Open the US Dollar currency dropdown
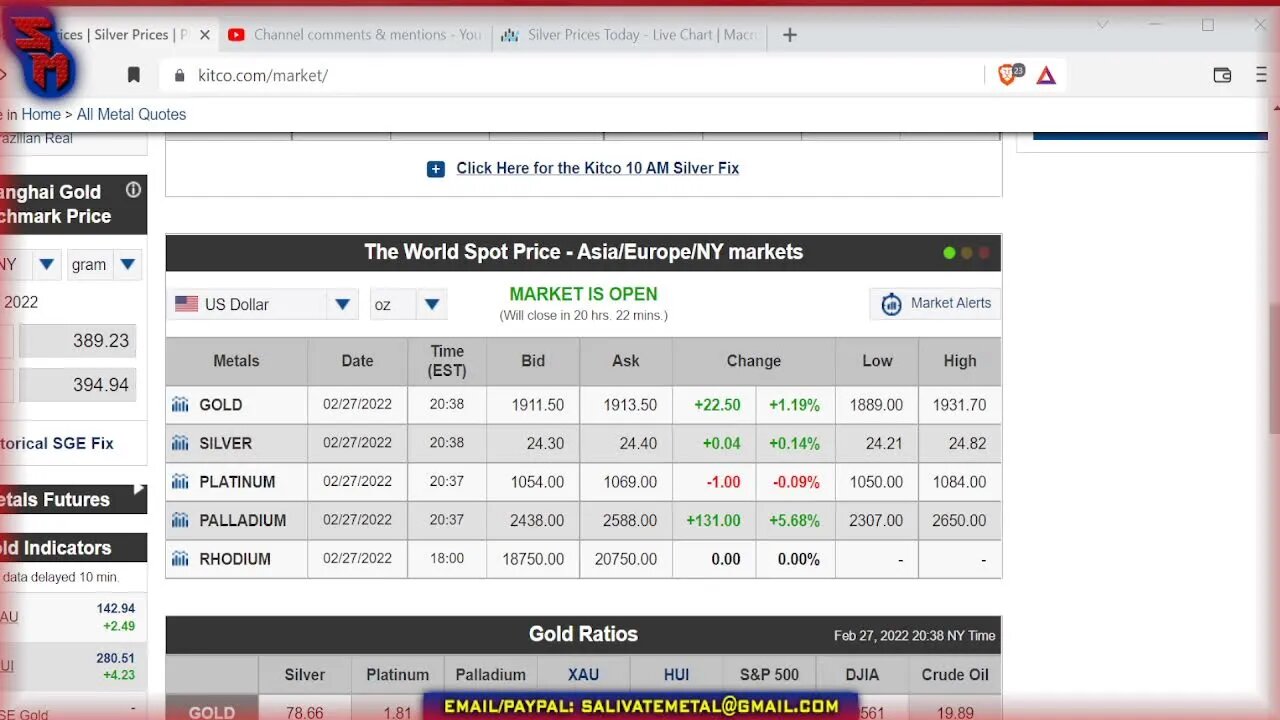The height and width of the screenshot is (720, 1280). point(342,304)
